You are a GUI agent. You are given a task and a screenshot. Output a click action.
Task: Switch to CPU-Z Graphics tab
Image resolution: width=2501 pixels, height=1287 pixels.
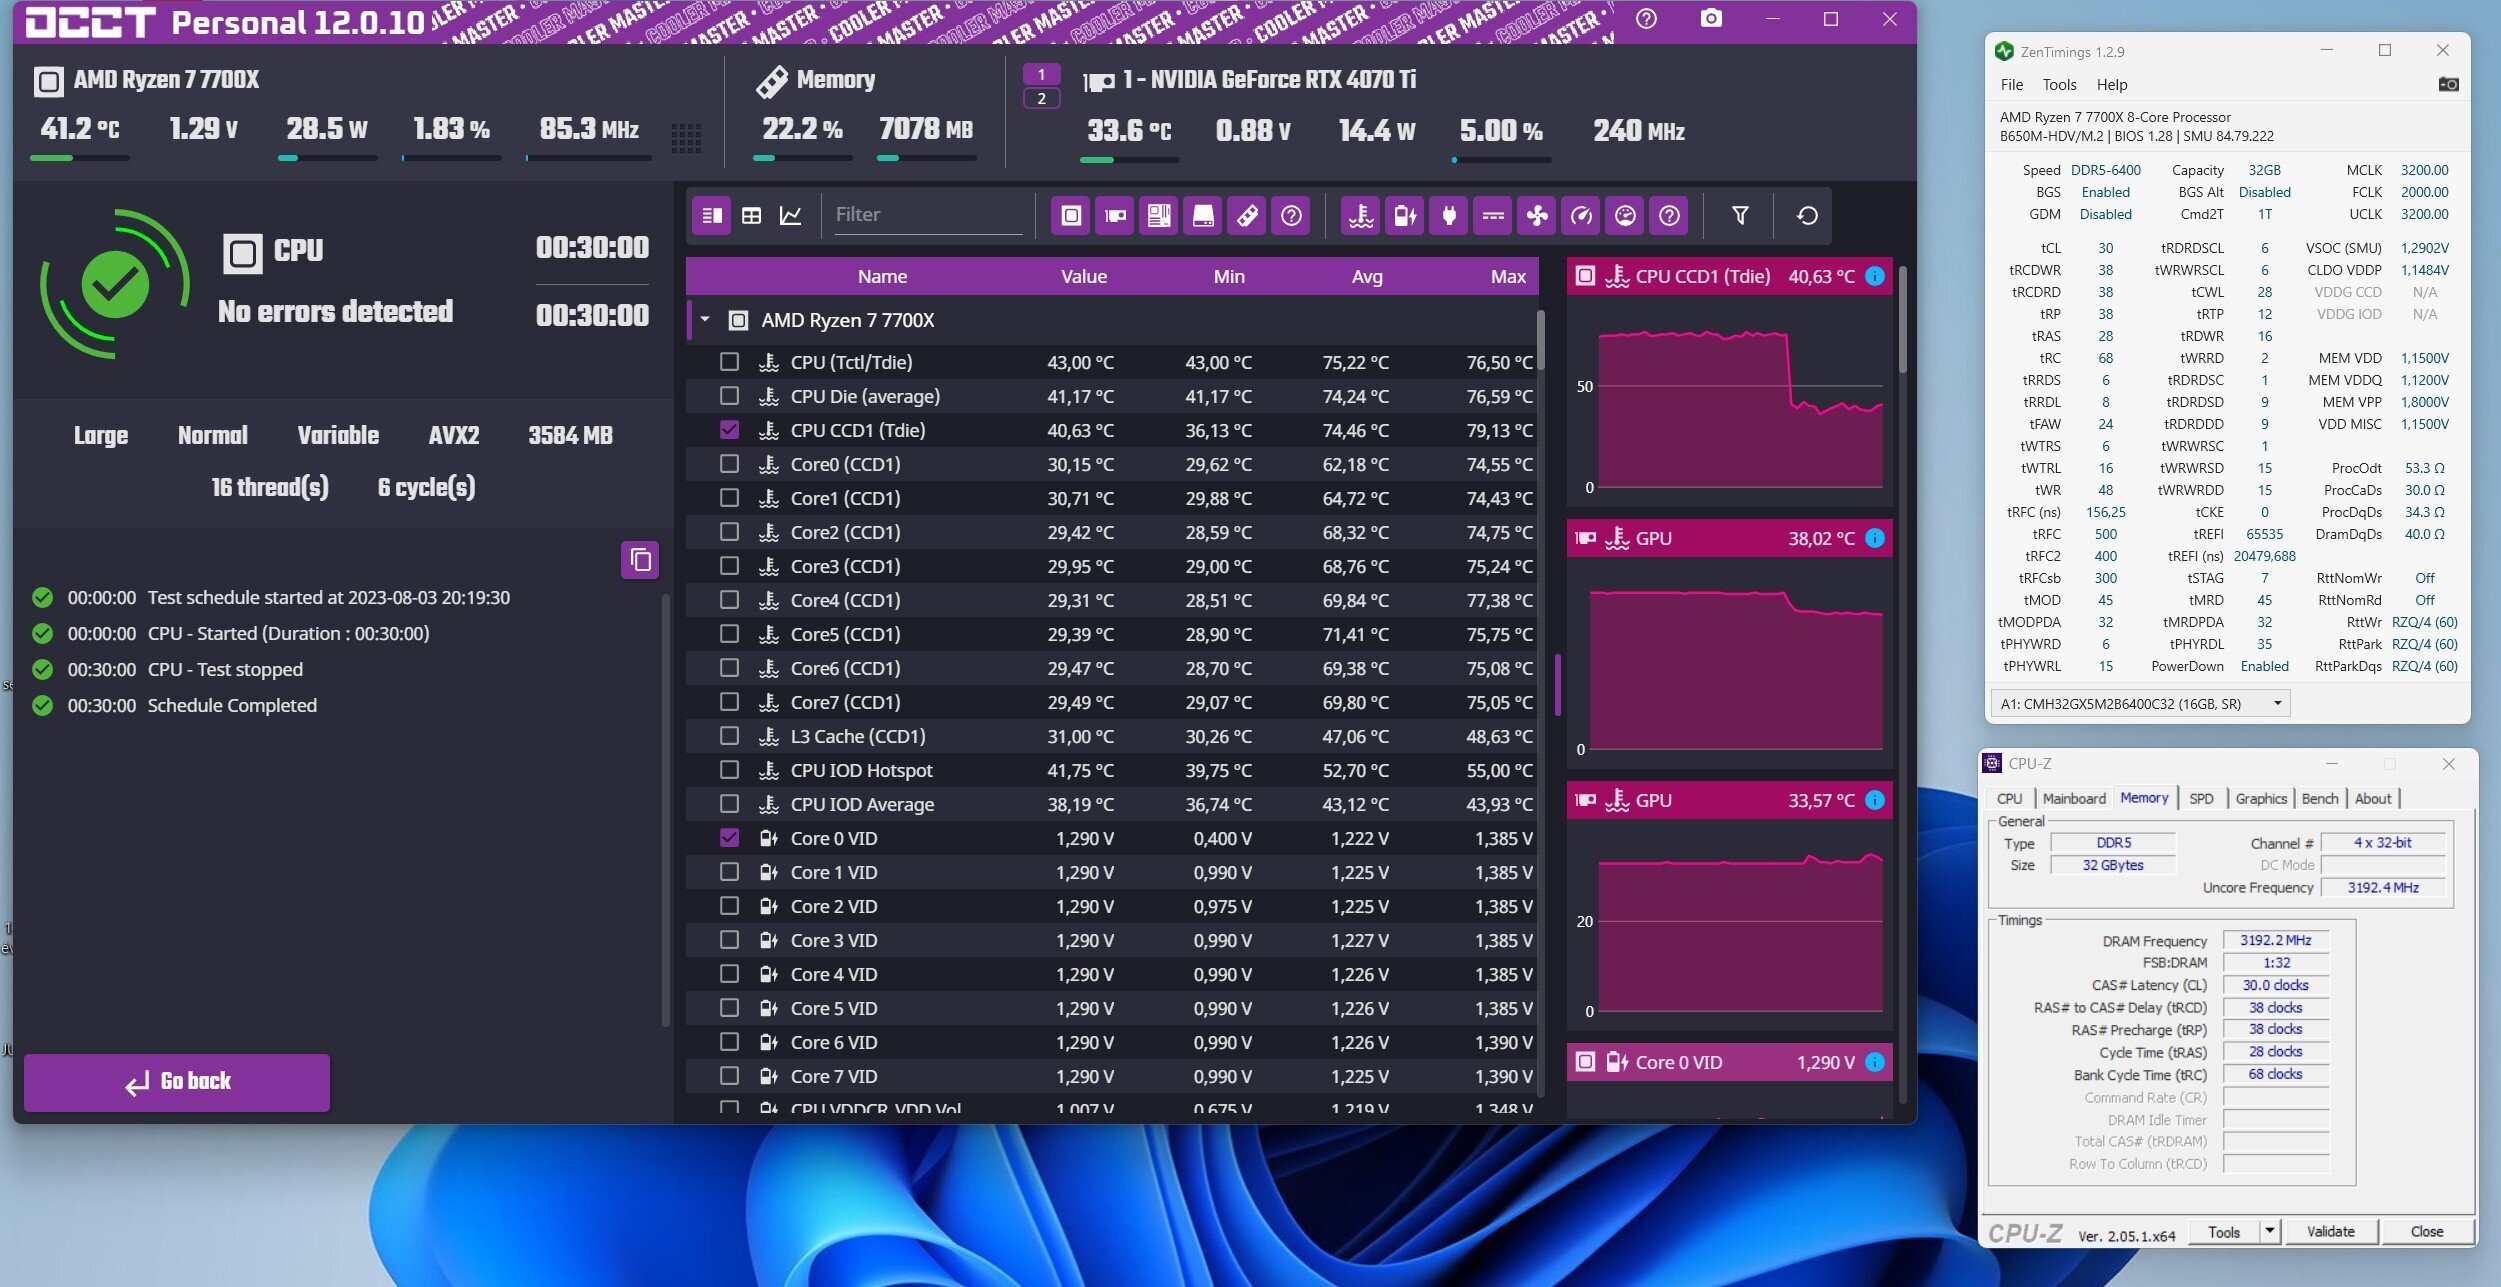(x=2261, y=798)
